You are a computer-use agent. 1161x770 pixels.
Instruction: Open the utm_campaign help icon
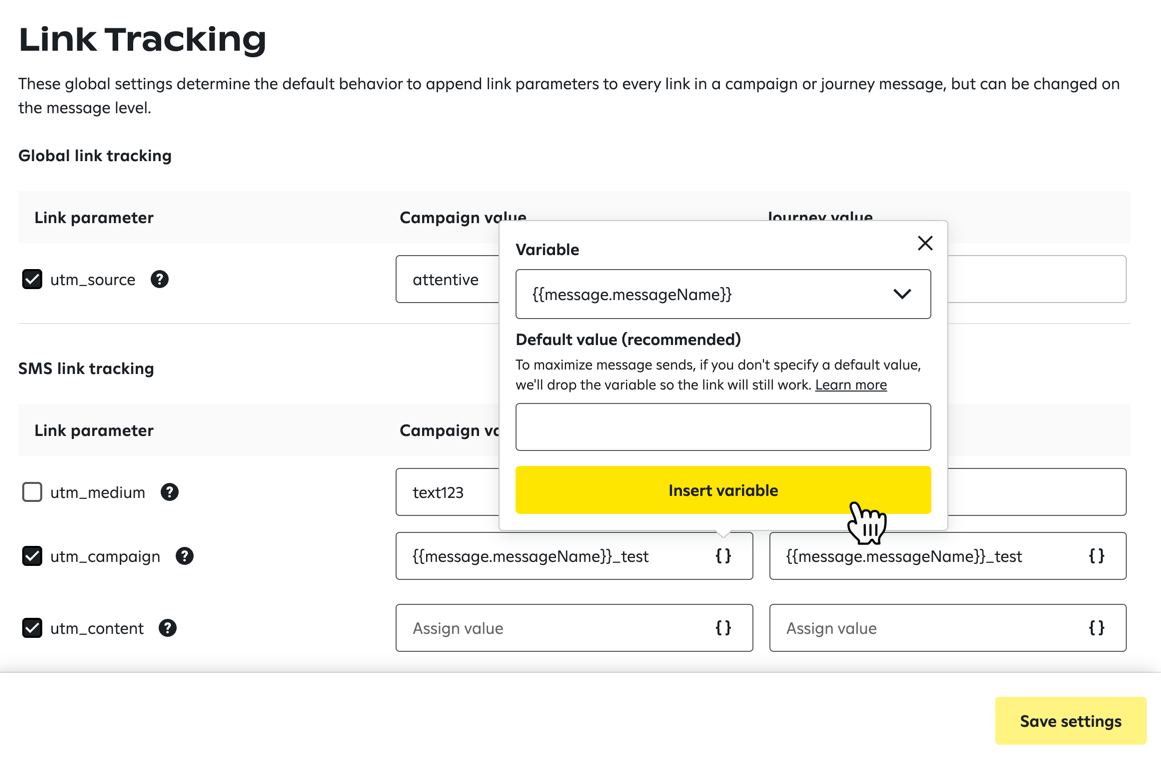184,555
